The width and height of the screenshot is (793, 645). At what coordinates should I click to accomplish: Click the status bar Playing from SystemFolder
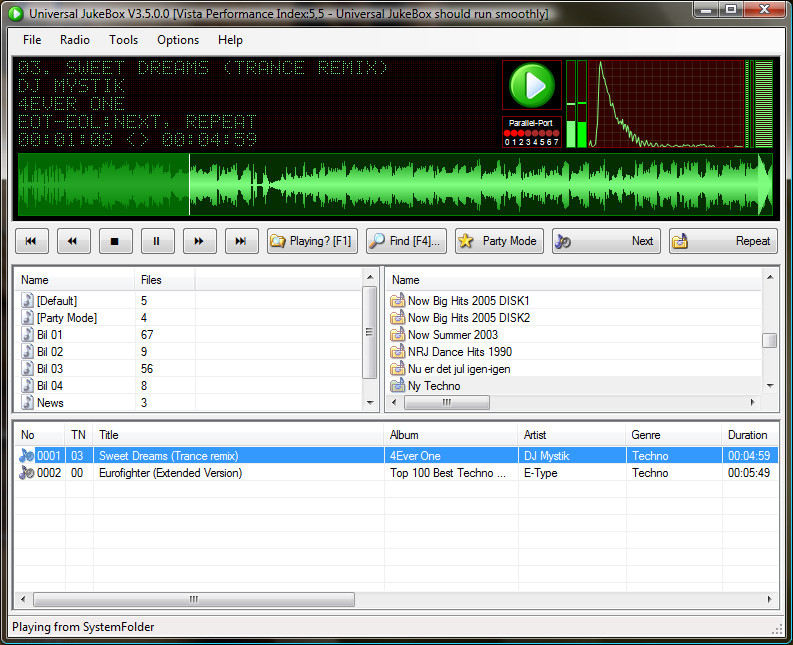click(x=83, y=627)
